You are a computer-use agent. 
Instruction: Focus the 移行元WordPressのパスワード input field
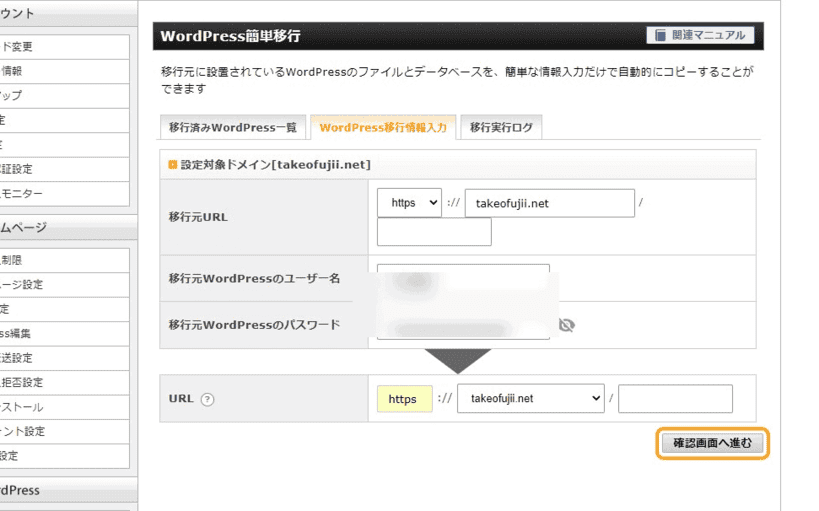click(x=463, y=325)
